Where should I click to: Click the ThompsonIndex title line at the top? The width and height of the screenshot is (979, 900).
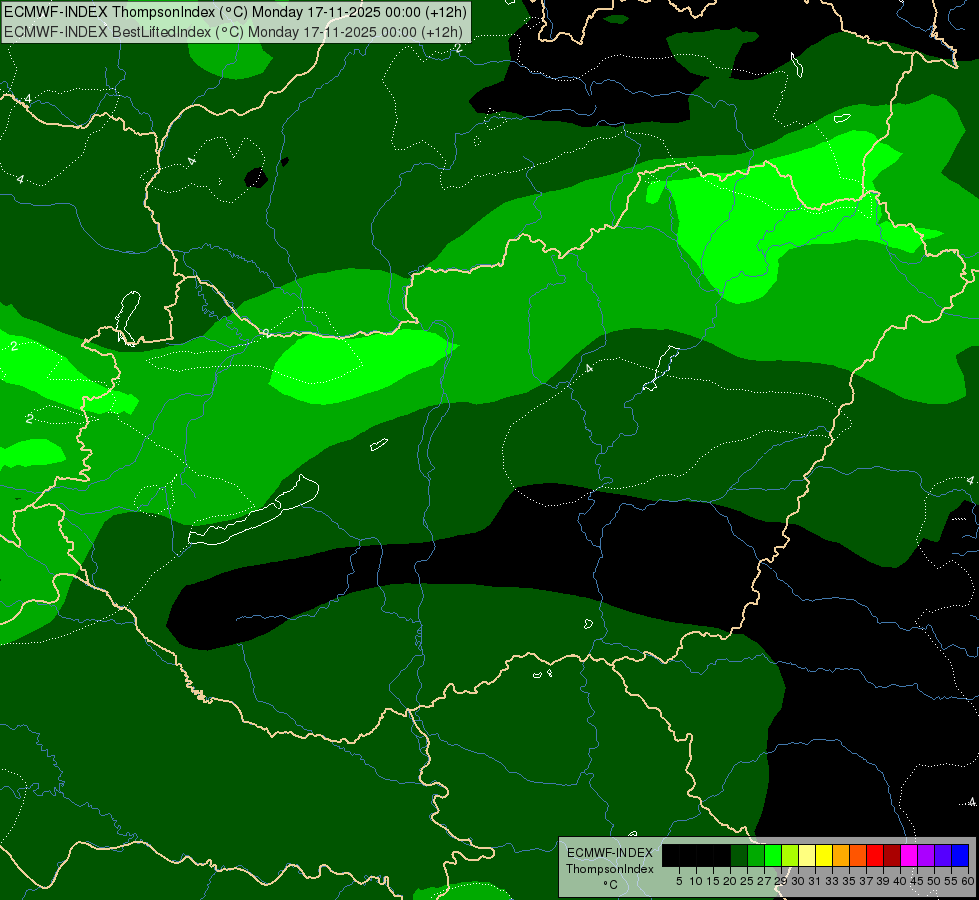235,12
